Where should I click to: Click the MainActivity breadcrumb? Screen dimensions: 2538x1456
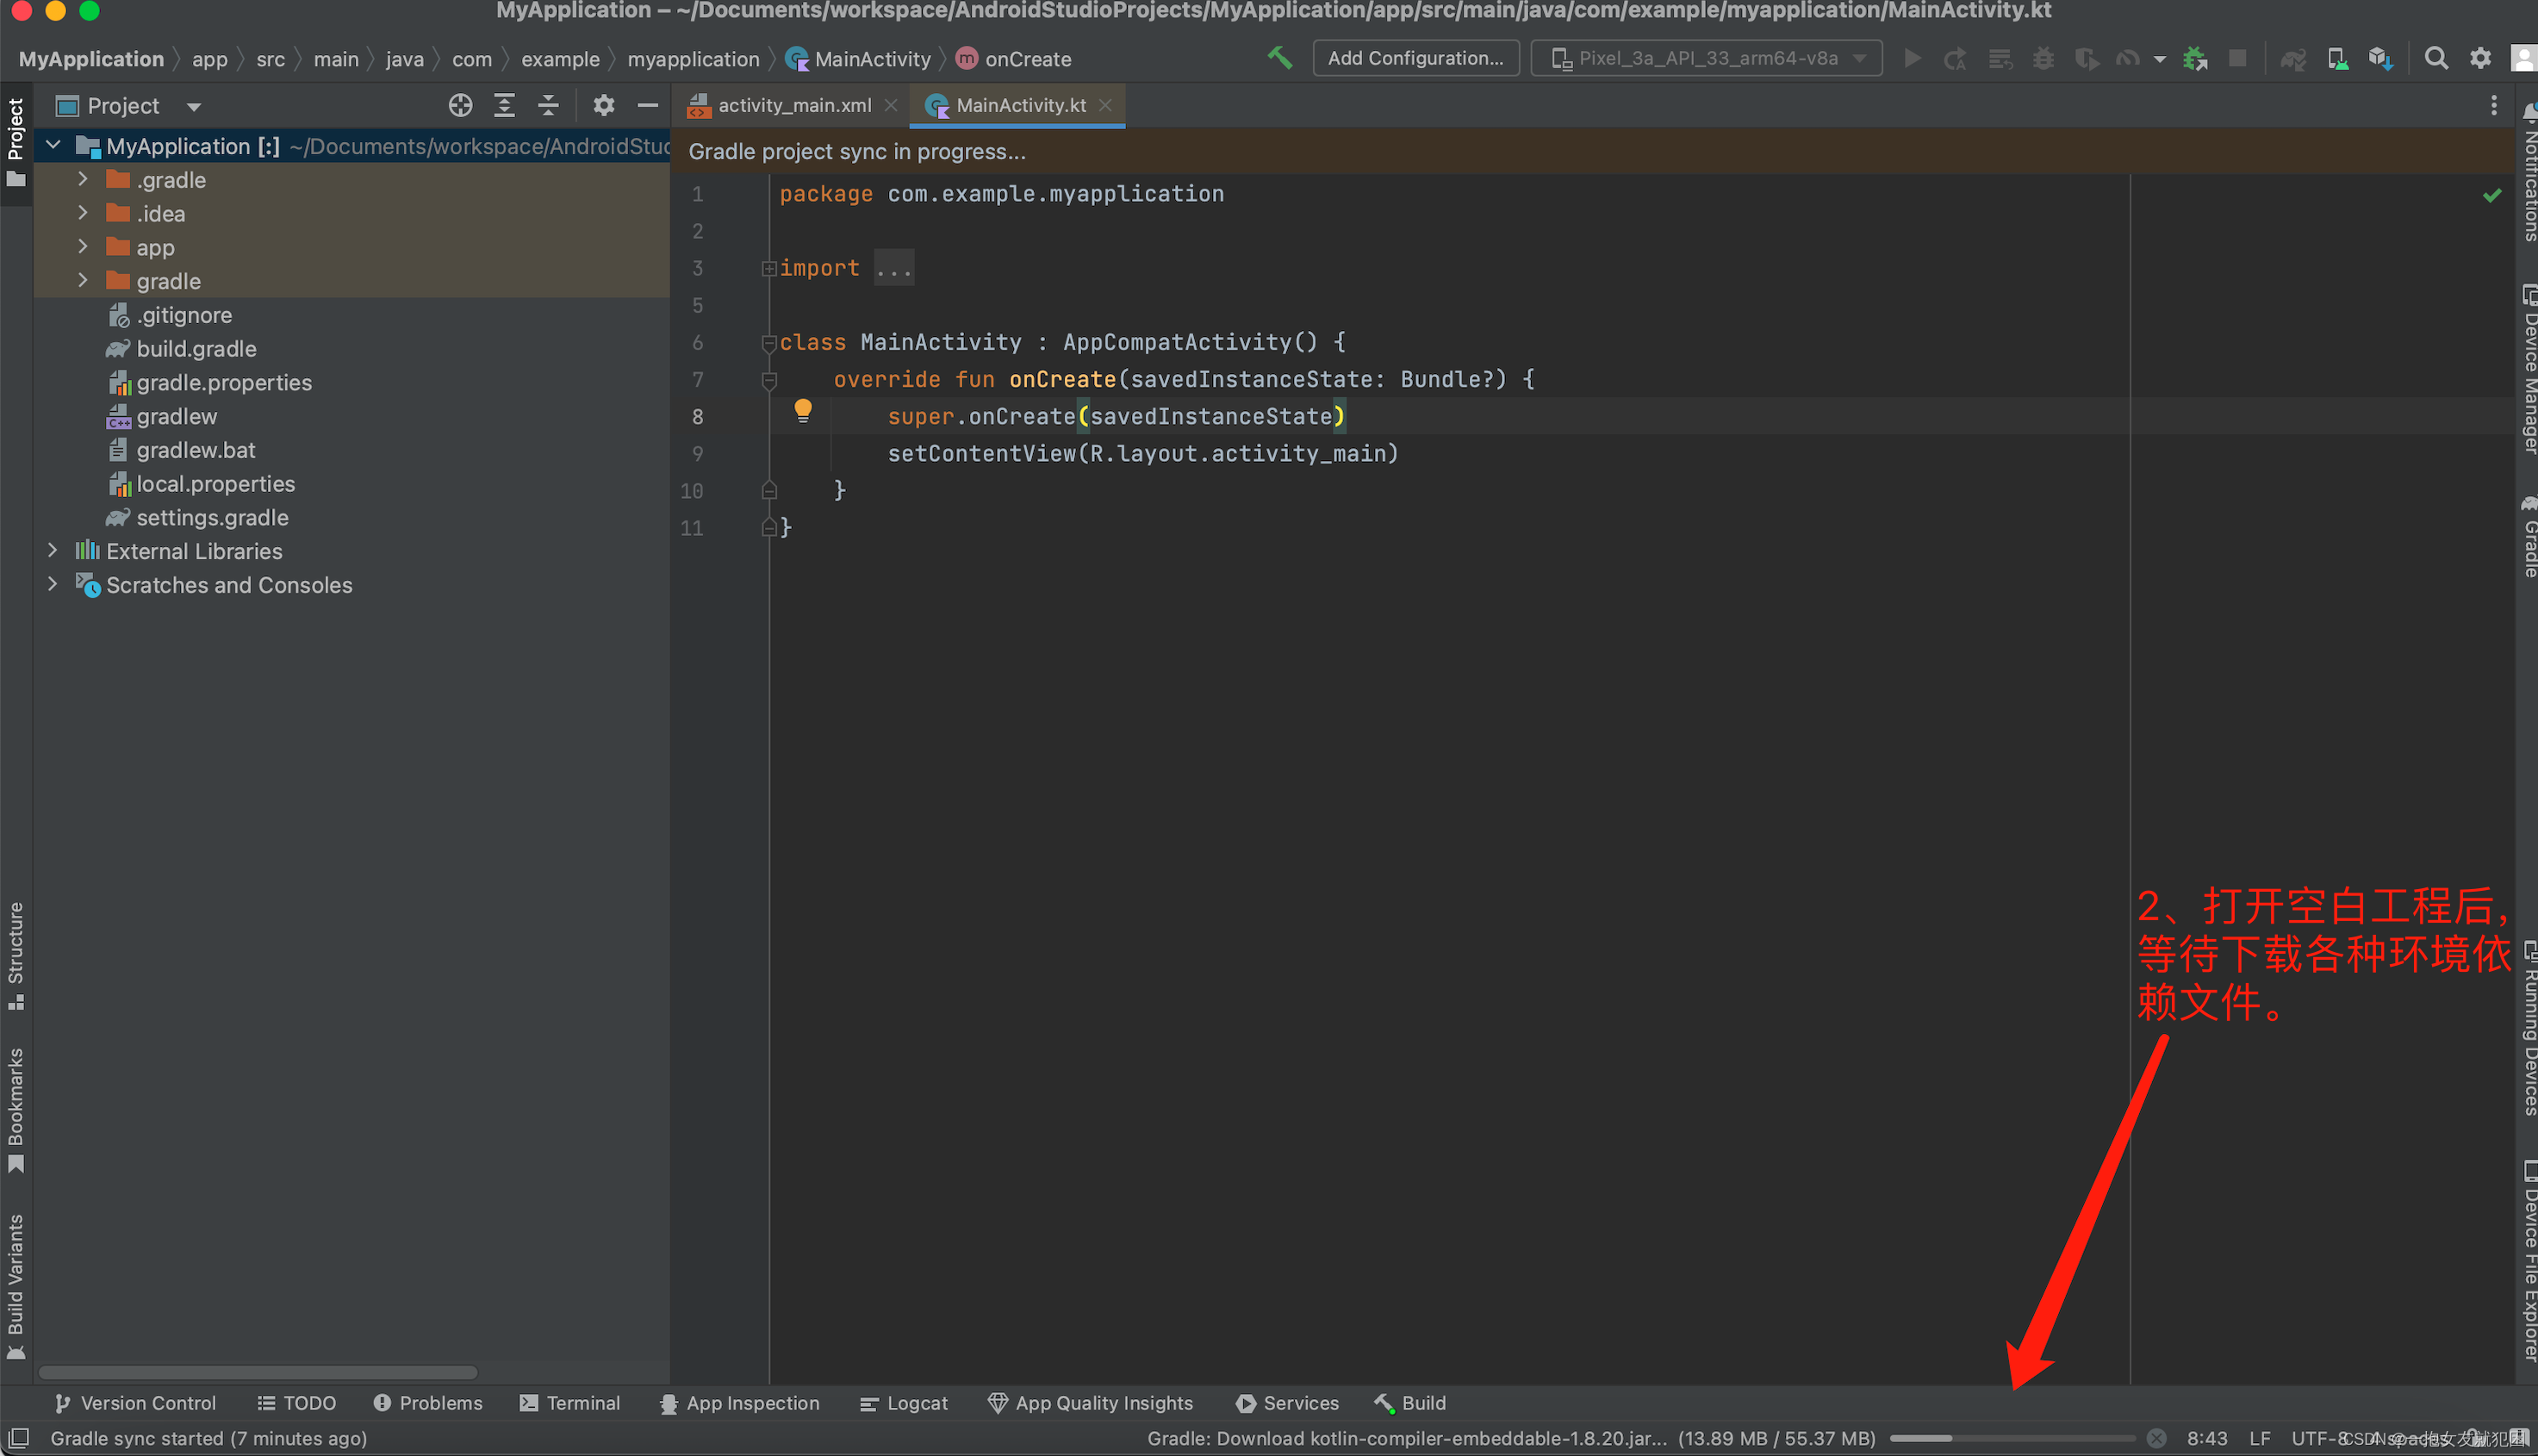coord(860,59)
